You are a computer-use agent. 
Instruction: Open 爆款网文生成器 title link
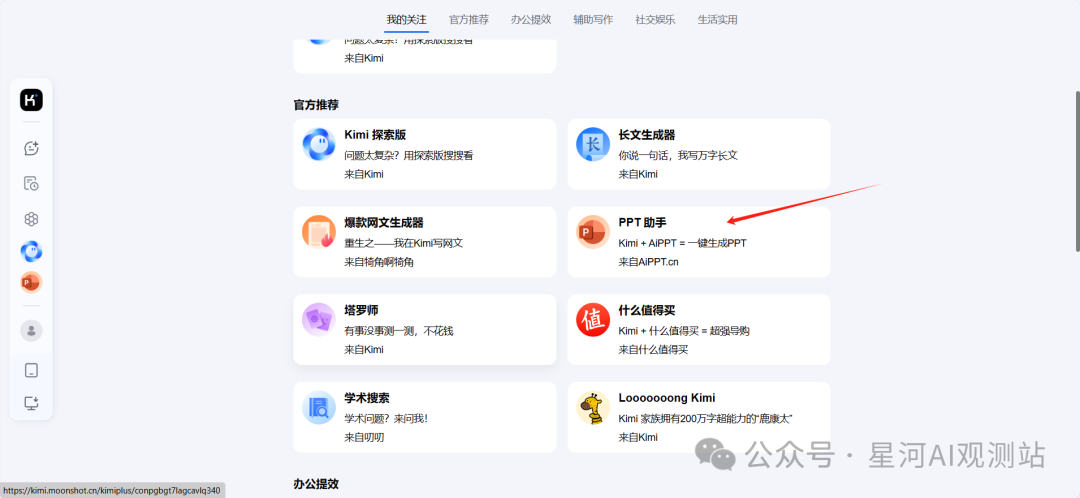[384, 222]
